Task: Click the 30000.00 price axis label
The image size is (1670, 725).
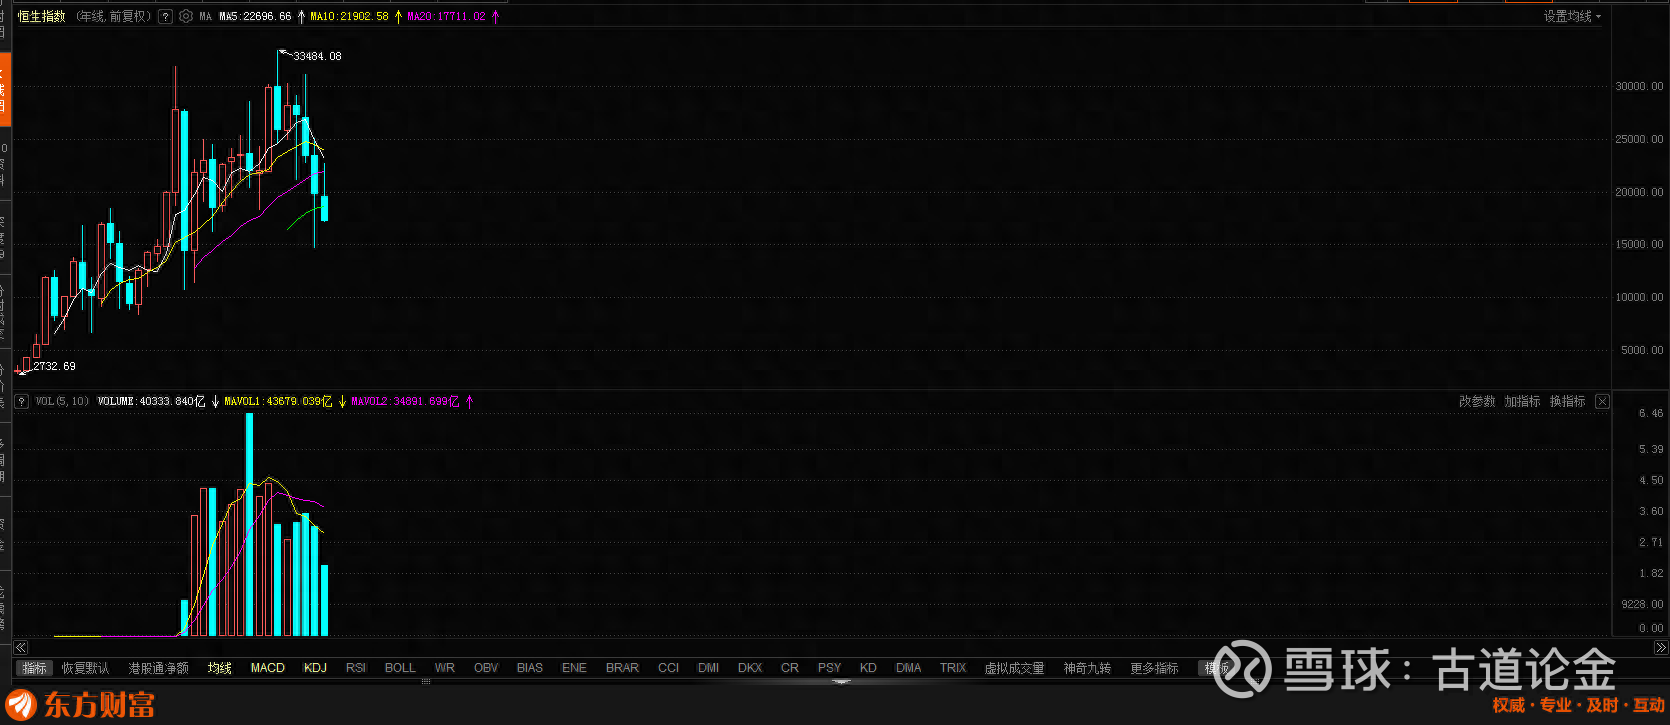Action: (x=1640, y=87)
